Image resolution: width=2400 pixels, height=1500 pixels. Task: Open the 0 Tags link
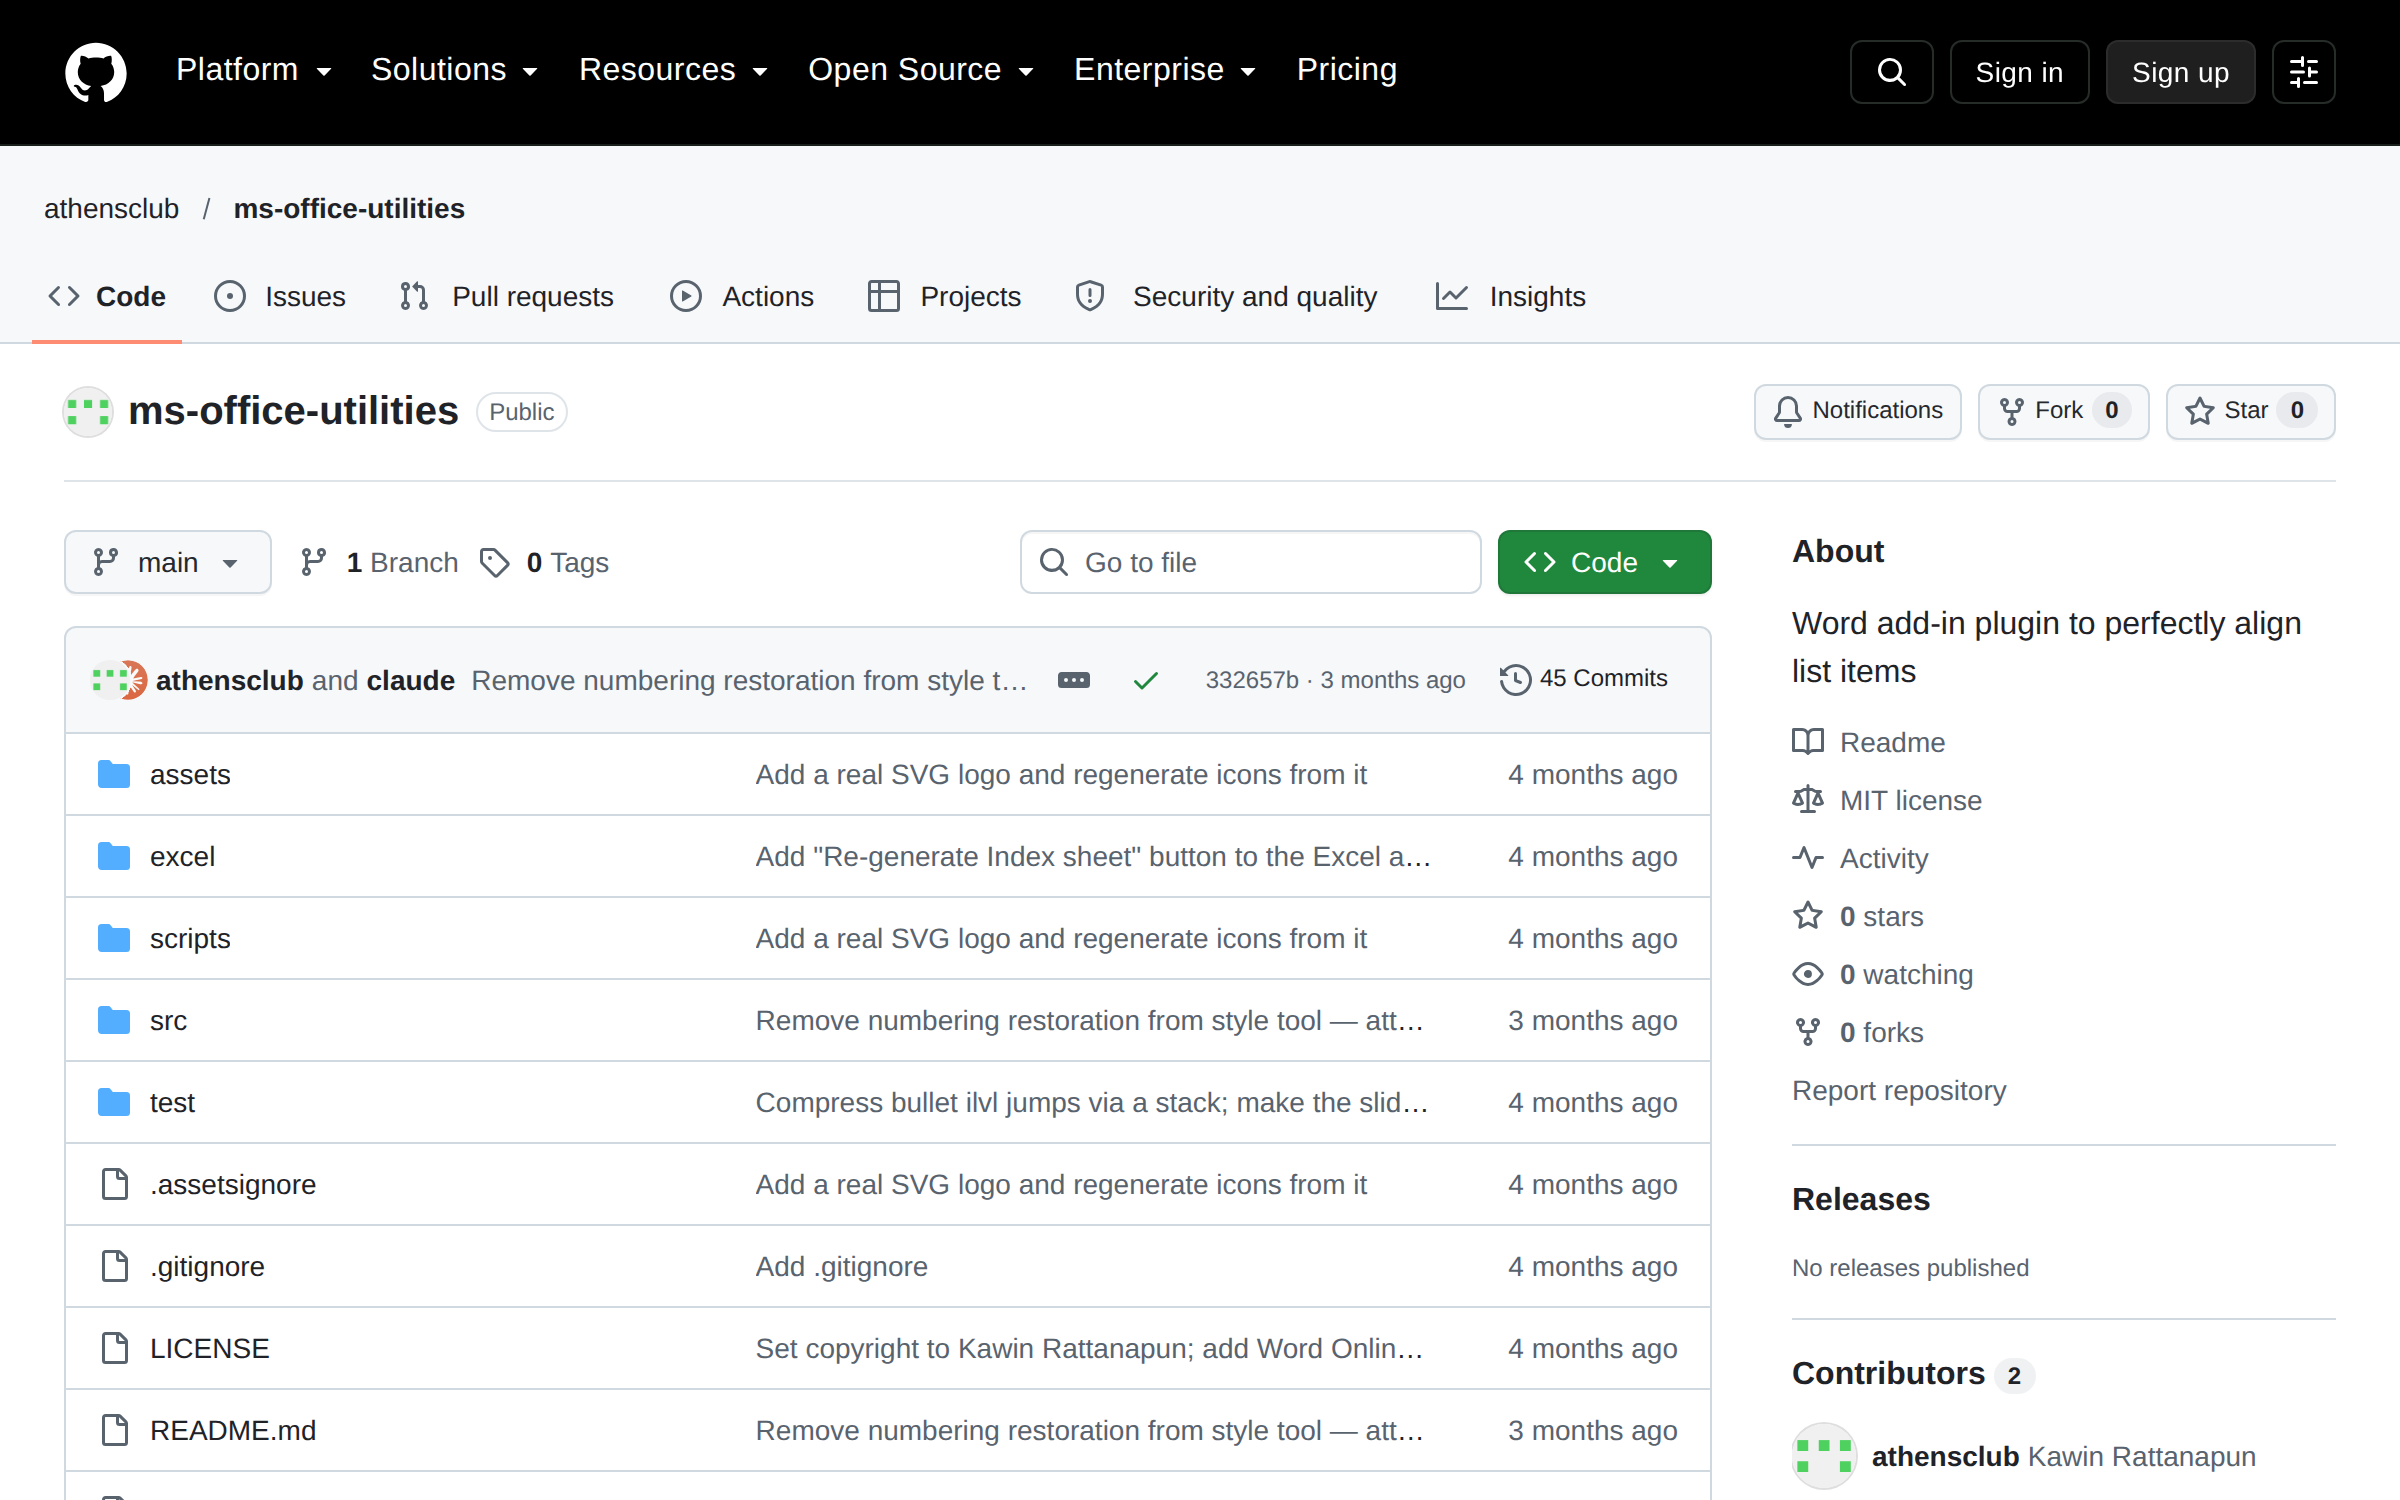[544, 562]
